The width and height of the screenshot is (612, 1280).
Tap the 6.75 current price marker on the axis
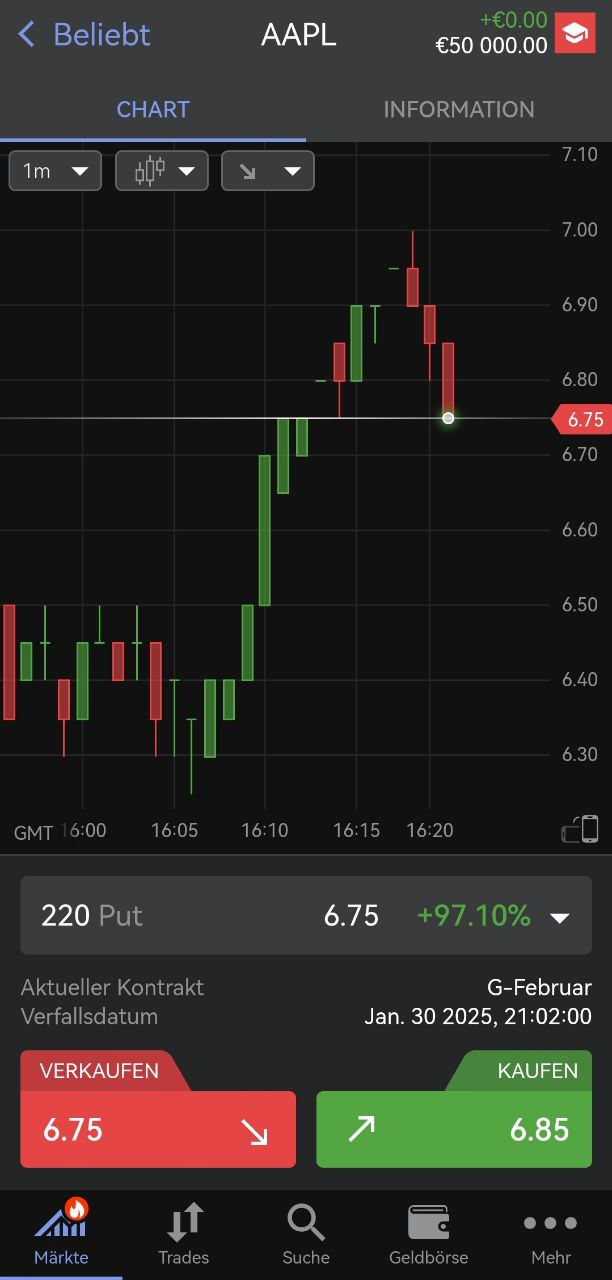pos(581,419)
